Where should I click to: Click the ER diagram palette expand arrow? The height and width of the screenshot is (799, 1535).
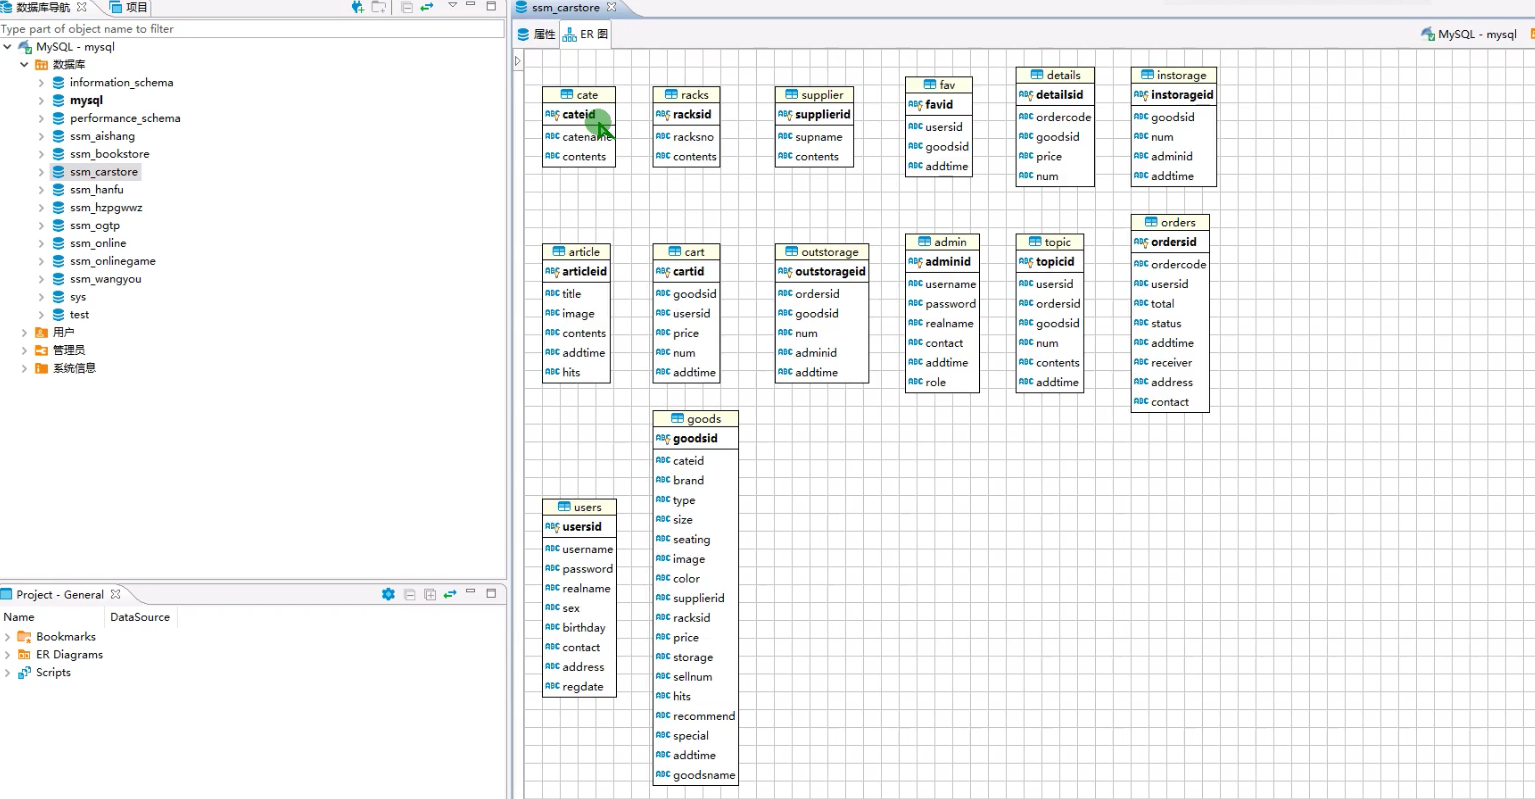[x=517, y=61]
